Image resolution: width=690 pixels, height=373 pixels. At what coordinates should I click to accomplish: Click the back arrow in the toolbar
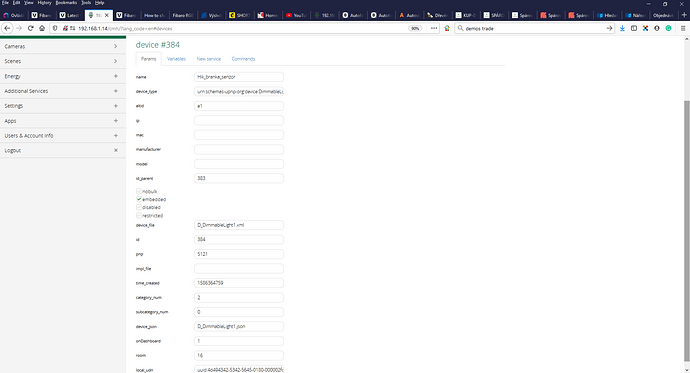coord(7,28)
